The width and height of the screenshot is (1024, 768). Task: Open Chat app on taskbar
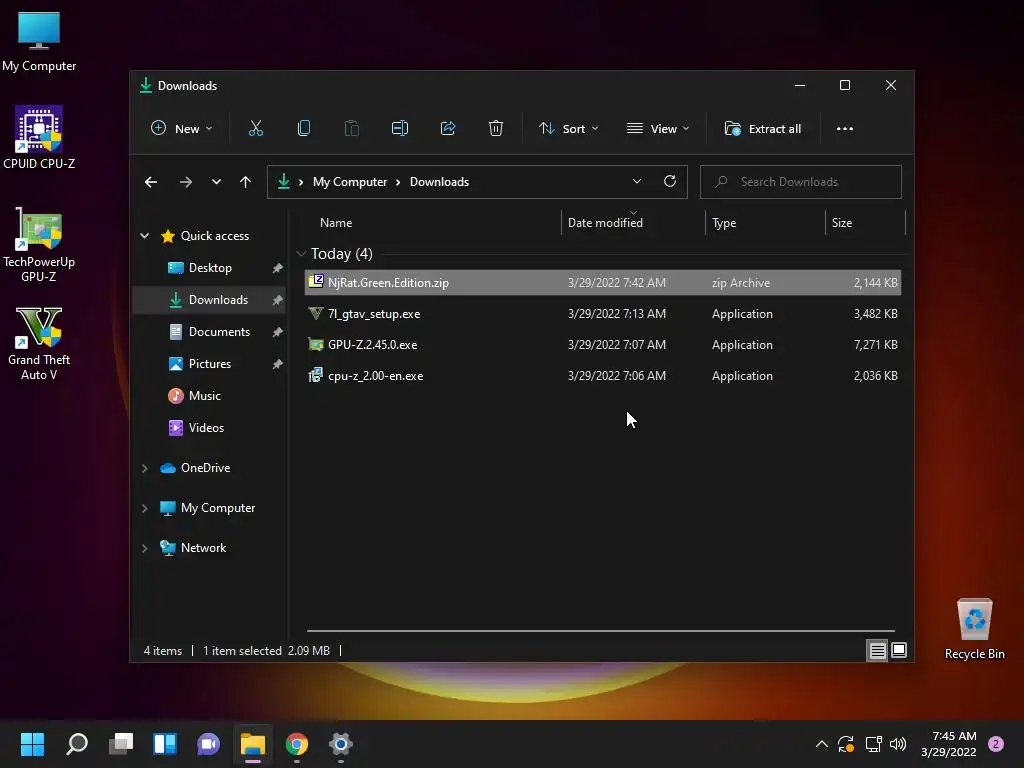click(208, 743)
